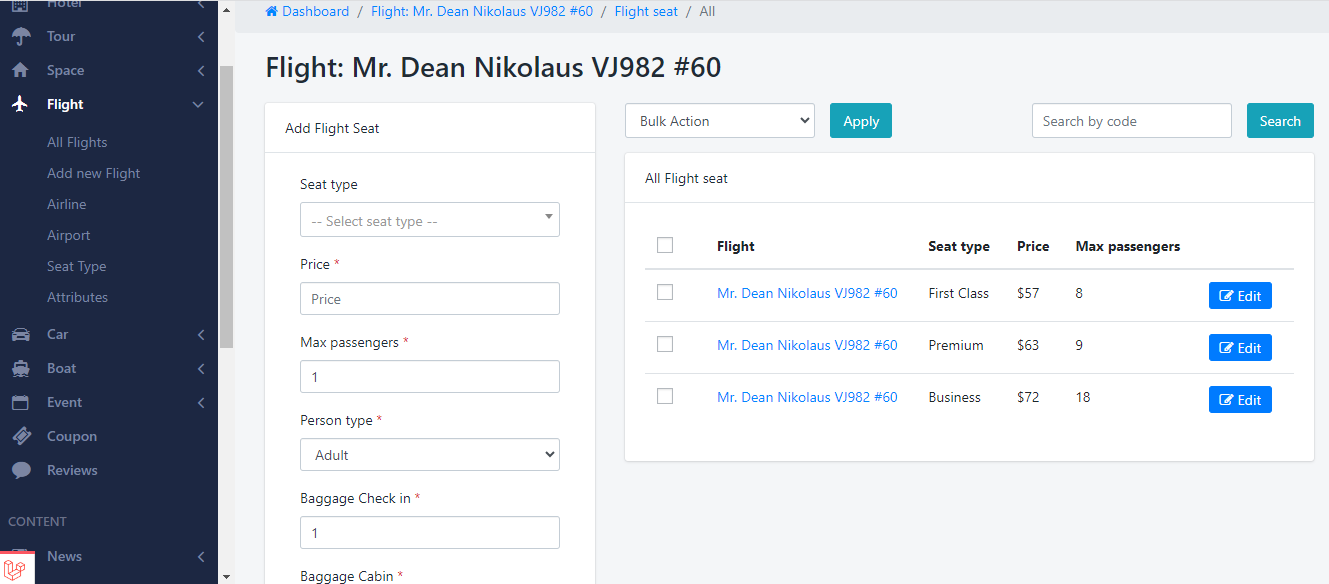Open Seat Type in the sidebar menu

76,266
